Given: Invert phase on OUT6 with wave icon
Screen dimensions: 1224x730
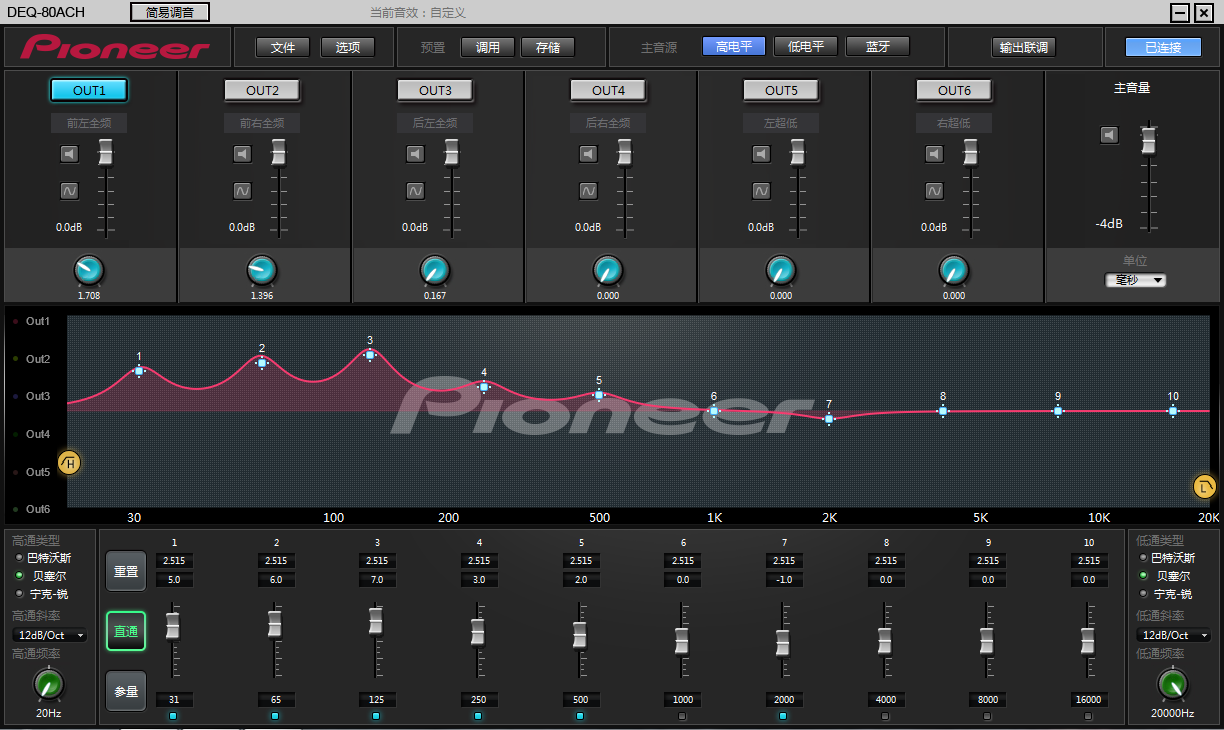Looking at the screenshot, I should (934, 190).
